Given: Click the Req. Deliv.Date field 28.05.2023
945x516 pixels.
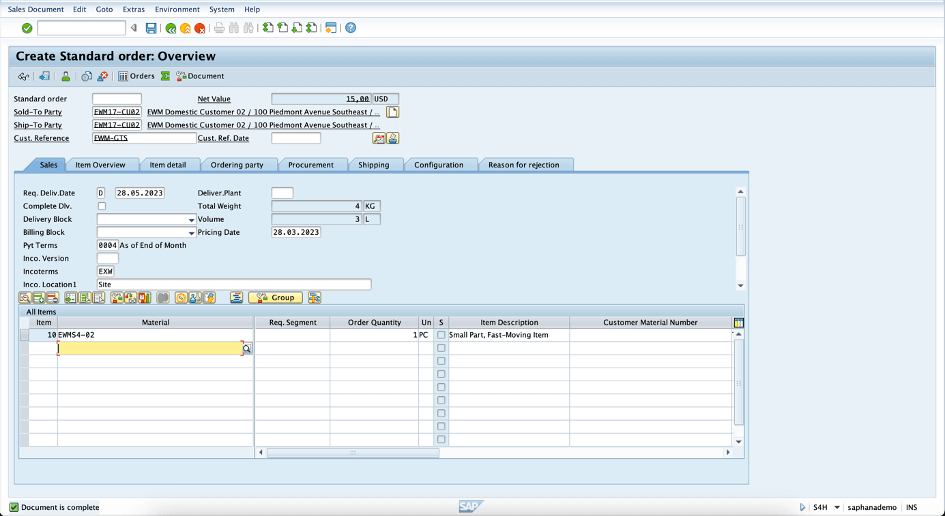Looking at the screenshot, I should point(140,193).
